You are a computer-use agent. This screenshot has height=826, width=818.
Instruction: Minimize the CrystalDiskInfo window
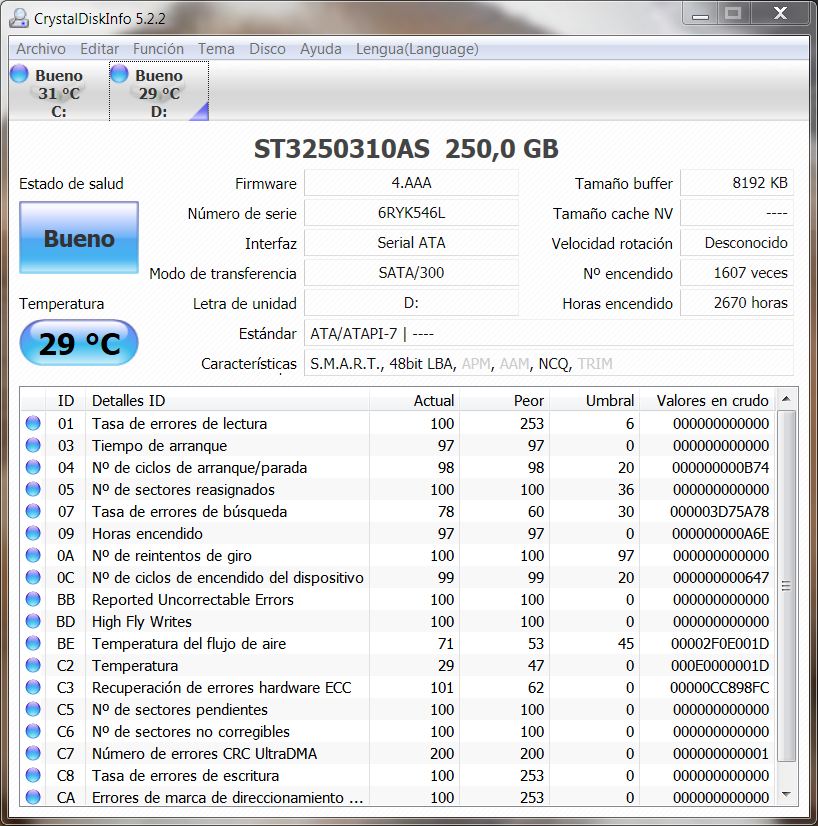(700, 14)
